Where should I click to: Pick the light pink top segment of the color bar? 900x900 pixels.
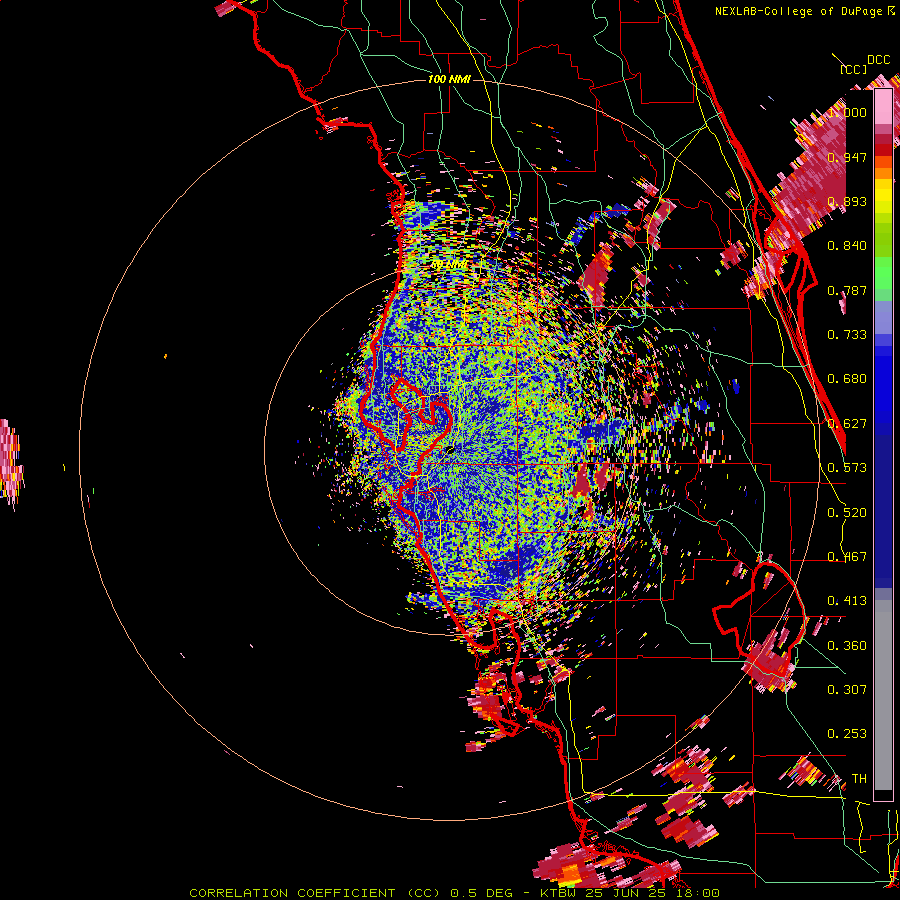[883, 107]
